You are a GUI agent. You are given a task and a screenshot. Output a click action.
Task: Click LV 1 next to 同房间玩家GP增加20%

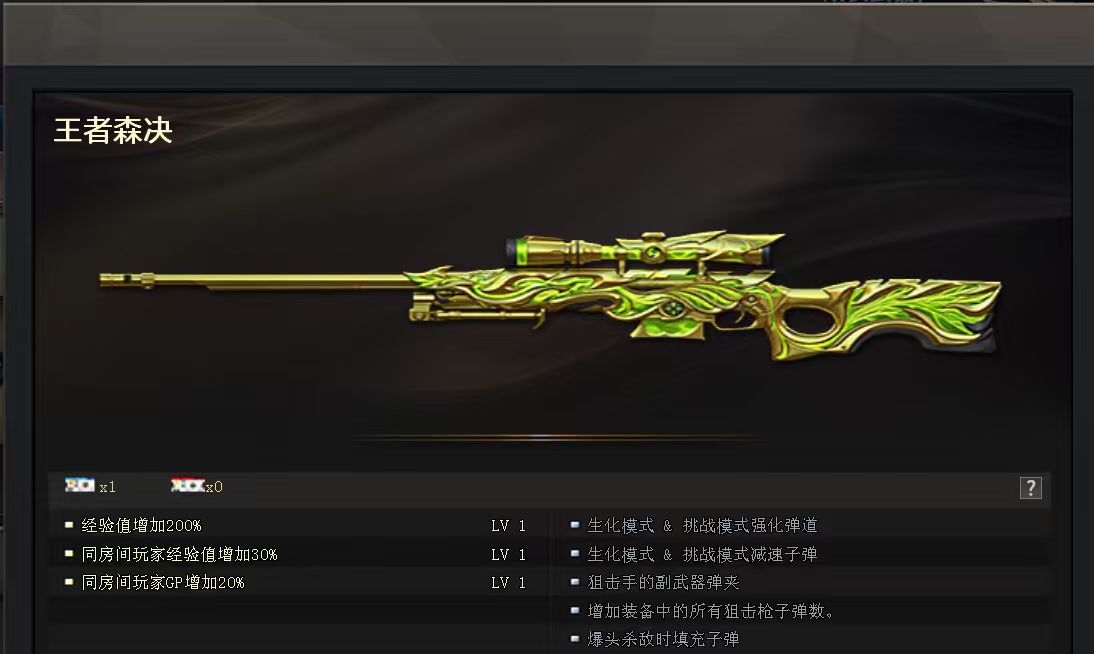tap(509, 583)
